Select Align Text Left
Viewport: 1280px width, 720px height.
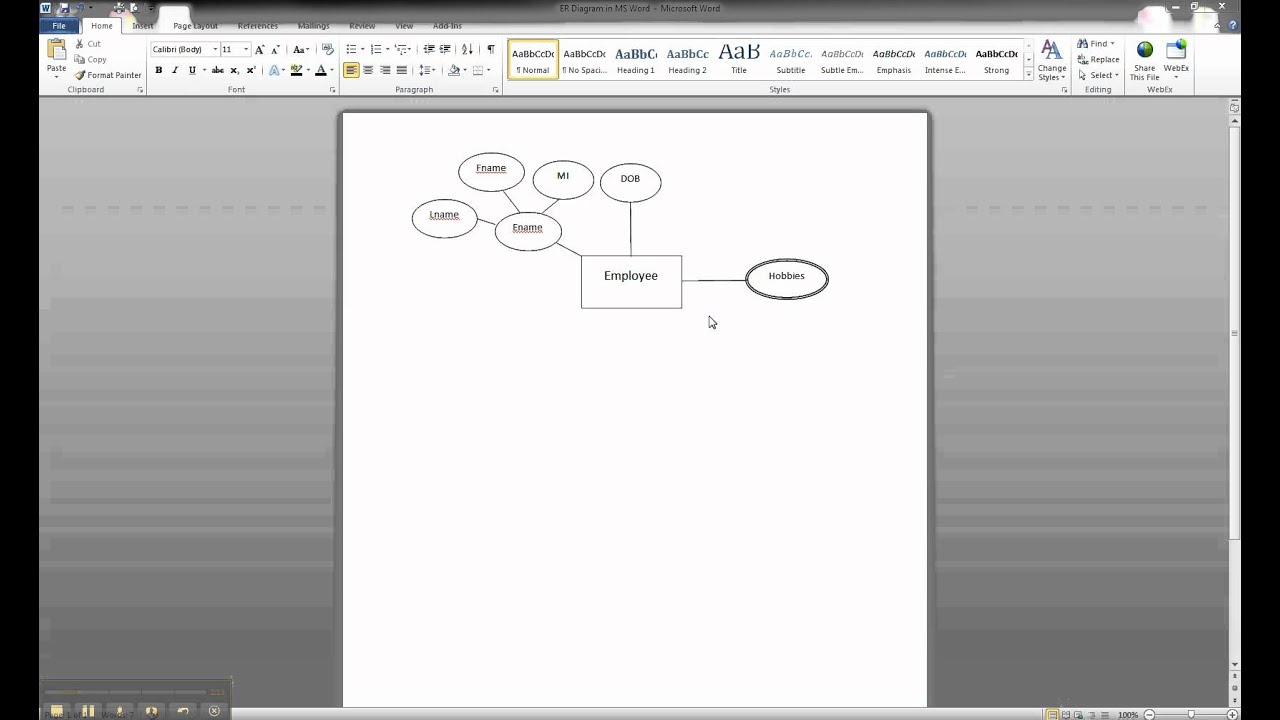click(x=351, y=70)
